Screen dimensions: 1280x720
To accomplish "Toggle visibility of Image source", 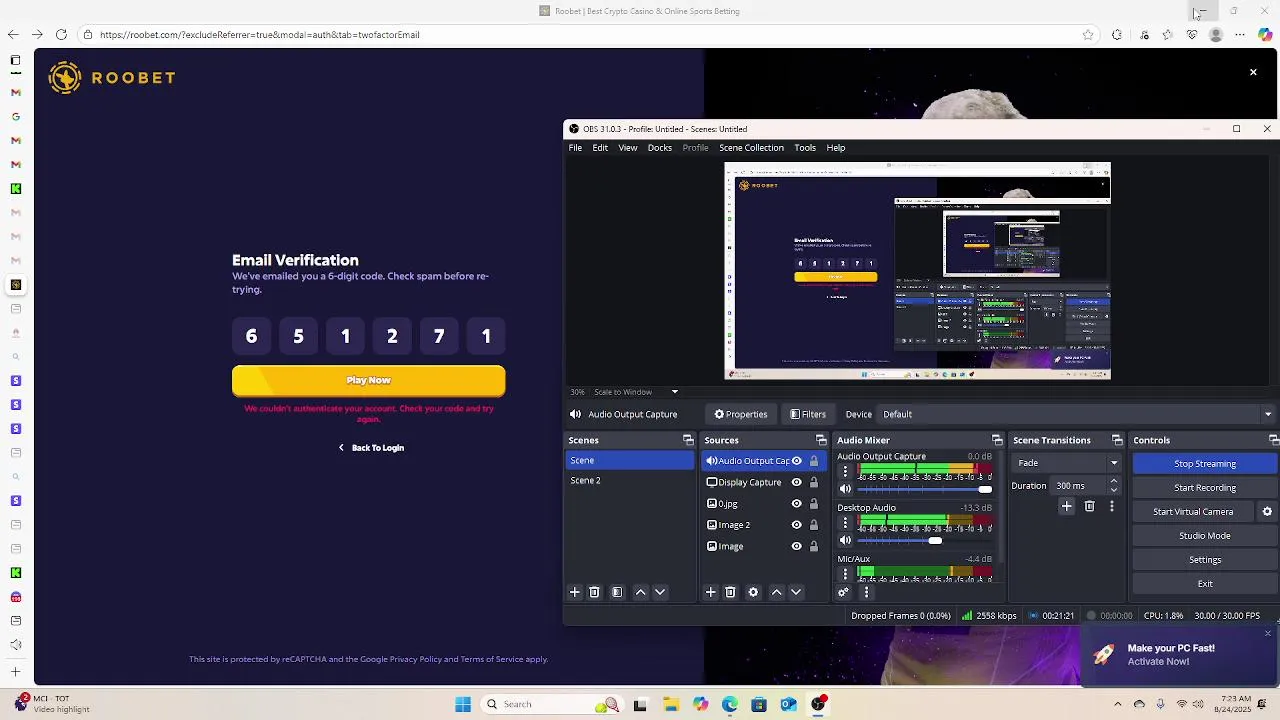I will point(797,546).
